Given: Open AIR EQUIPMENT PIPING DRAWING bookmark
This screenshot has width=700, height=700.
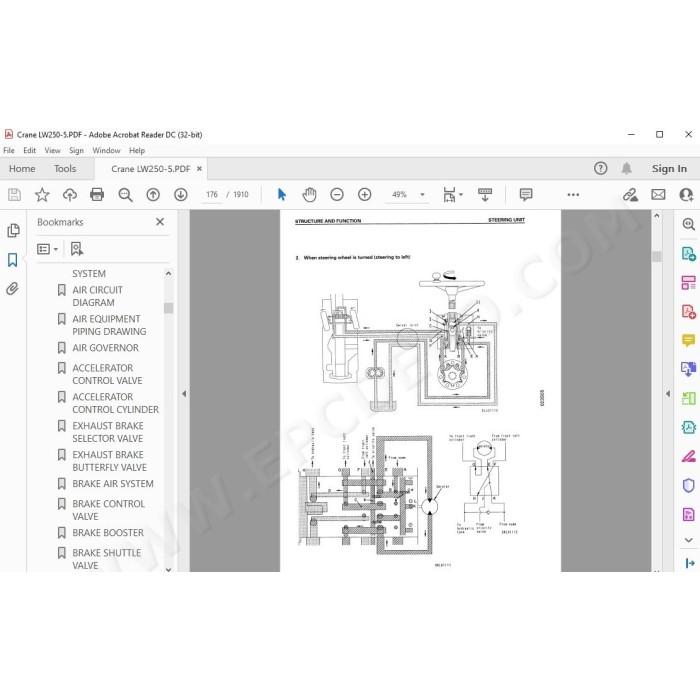Looking at the screenshot, I should (109, 325).
